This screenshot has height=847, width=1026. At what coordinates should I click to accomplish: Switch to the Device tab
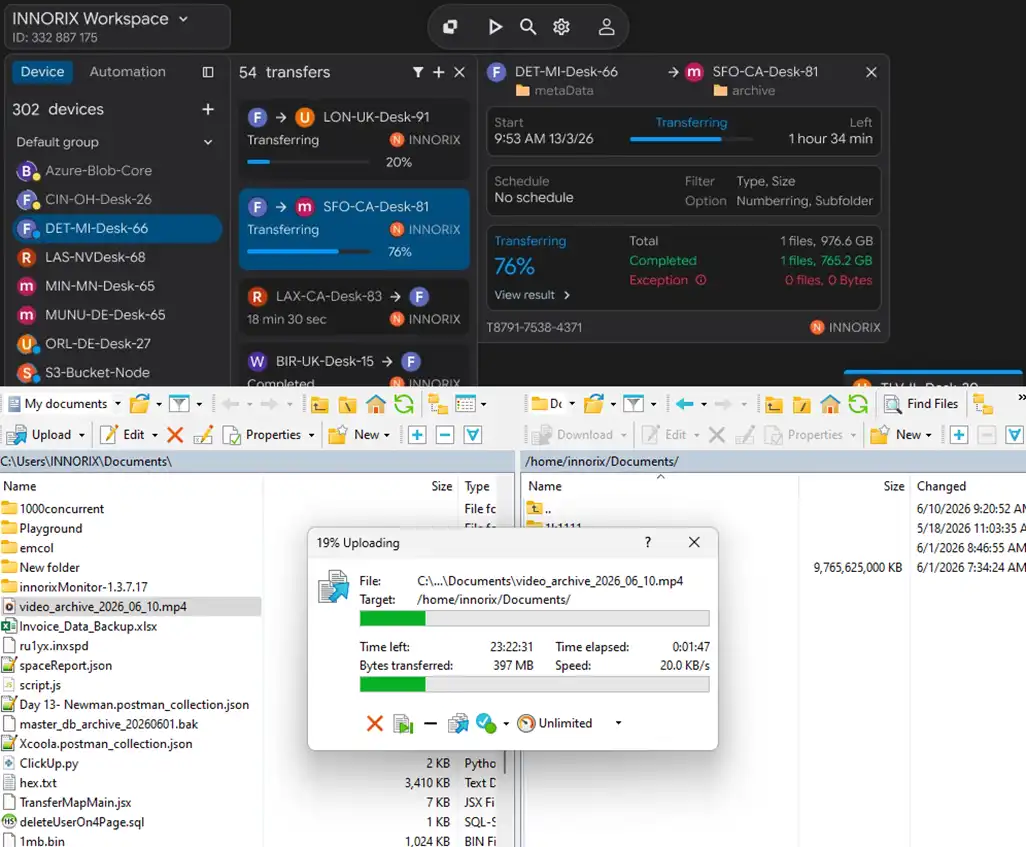tap(43, 72)
